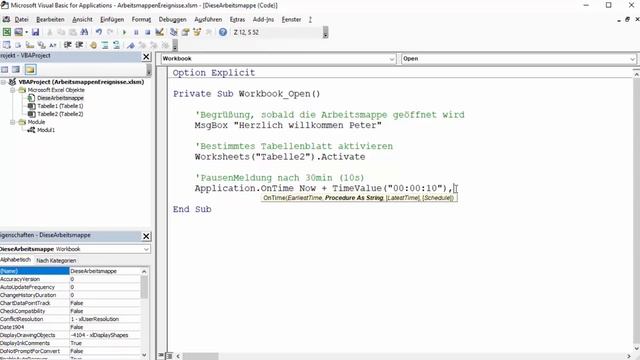Uncomment the selected block
The height and width of the screenshot is (360, 640).
(116, 45)
